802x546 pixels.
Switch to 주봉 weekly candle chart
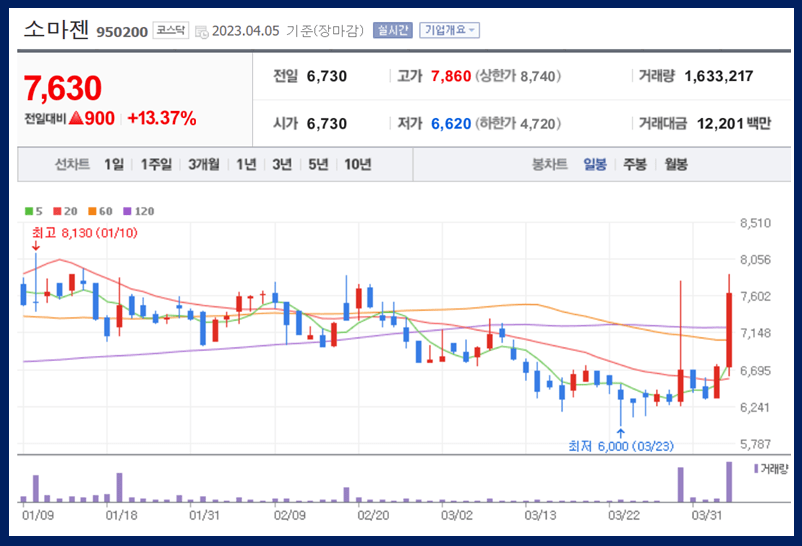click(635, 164)
